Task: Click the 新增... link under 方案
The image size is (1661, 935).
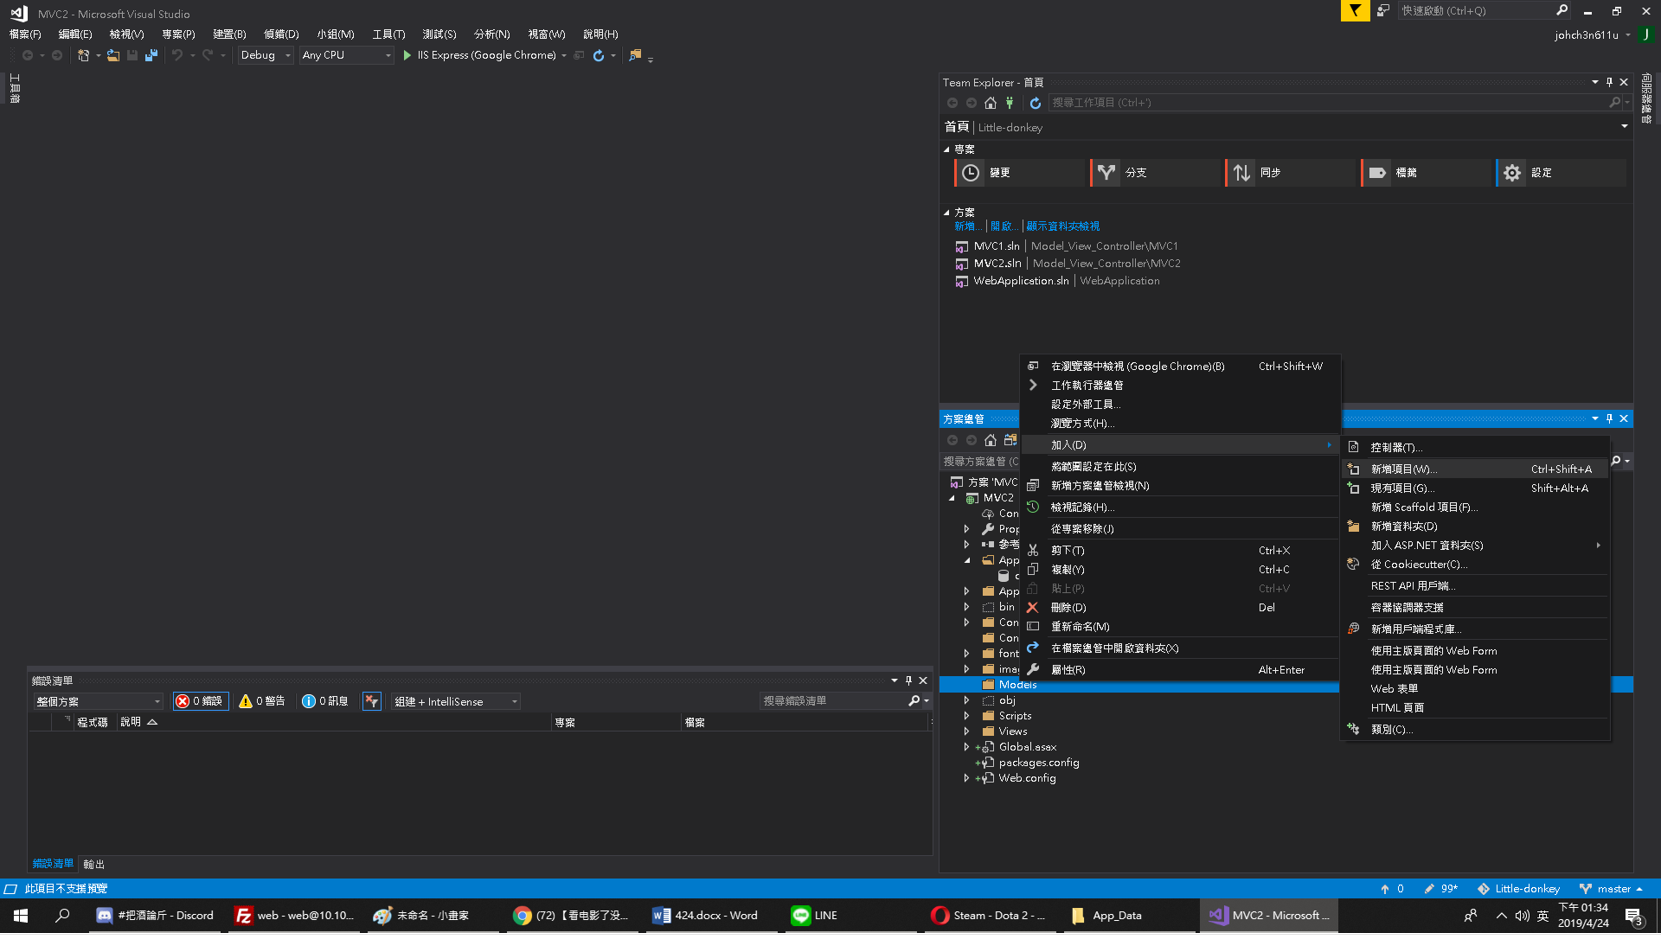Action: [x=966, y=227]
